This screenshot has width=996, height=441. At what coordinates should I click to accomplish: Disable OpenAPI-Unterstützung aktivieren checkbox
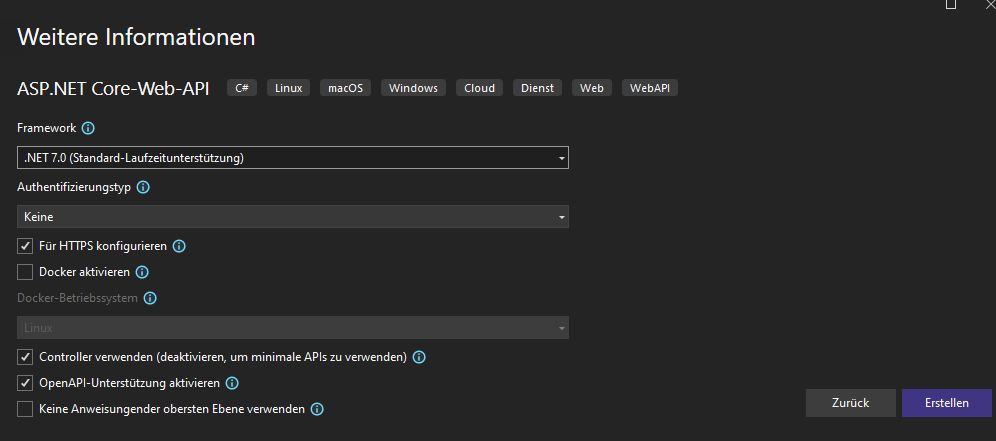click(25, 383)
